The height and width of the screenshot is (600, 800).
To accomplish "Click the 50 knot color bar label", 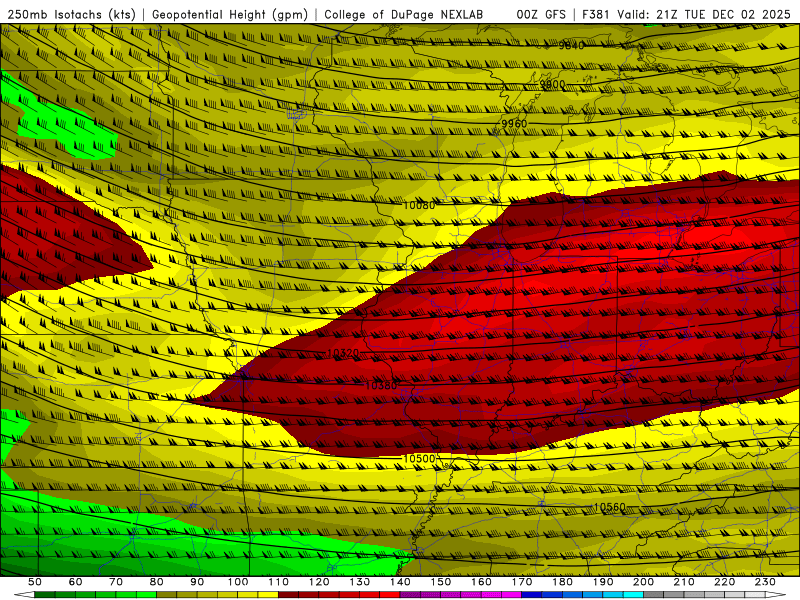I will point(35,582).
